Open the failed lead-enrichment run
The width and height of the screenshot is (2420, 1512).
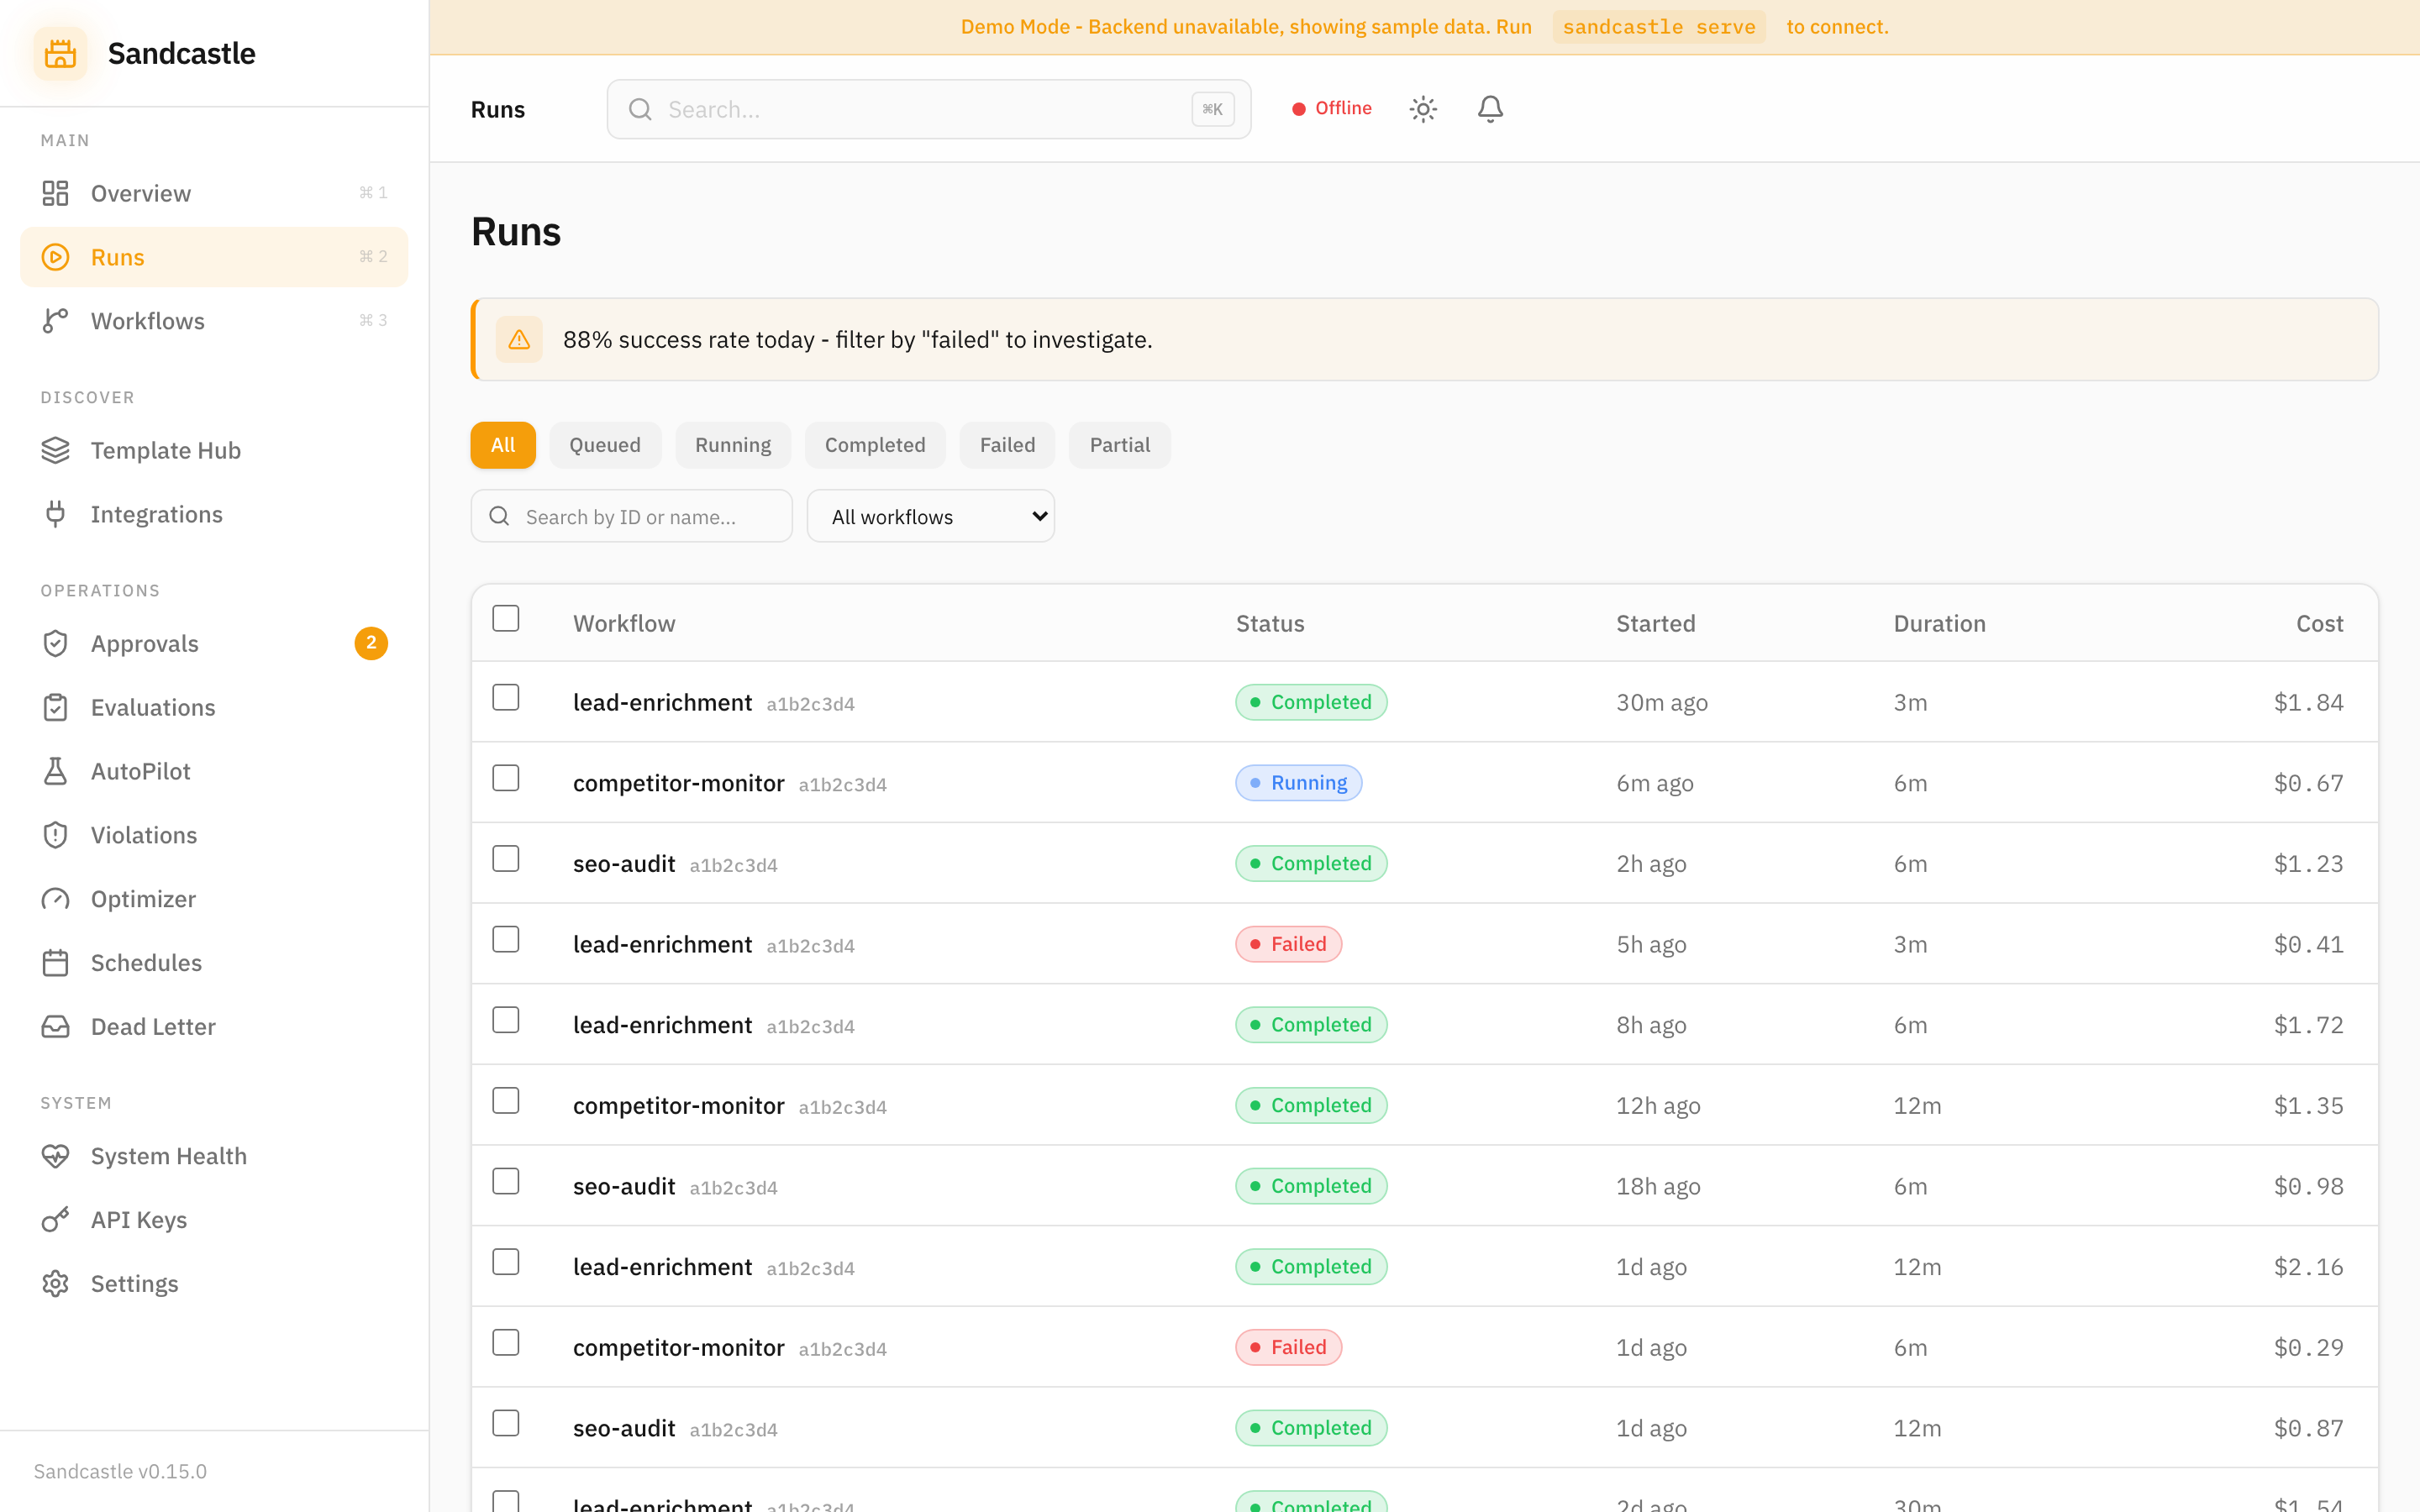pos(662,944)
